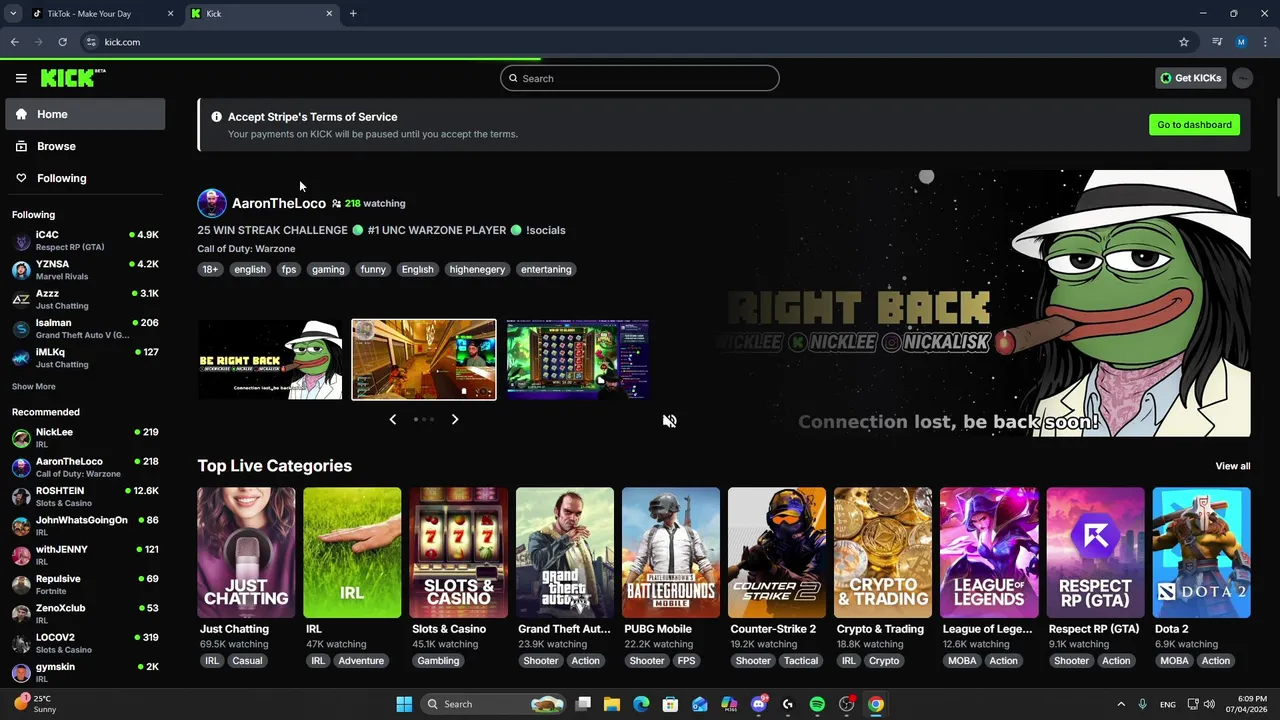Screen dimensions: 1280x720
Task: Open the tab search dropdown arrow
Action: (13, 14)
